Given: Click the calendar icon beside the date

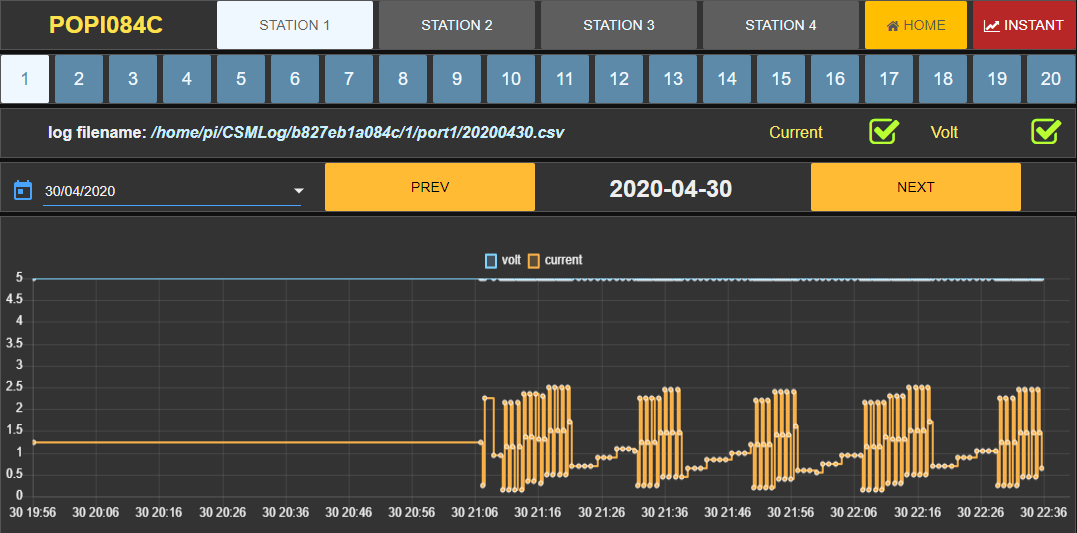Looking at the screenshot, I should point(23,190).
